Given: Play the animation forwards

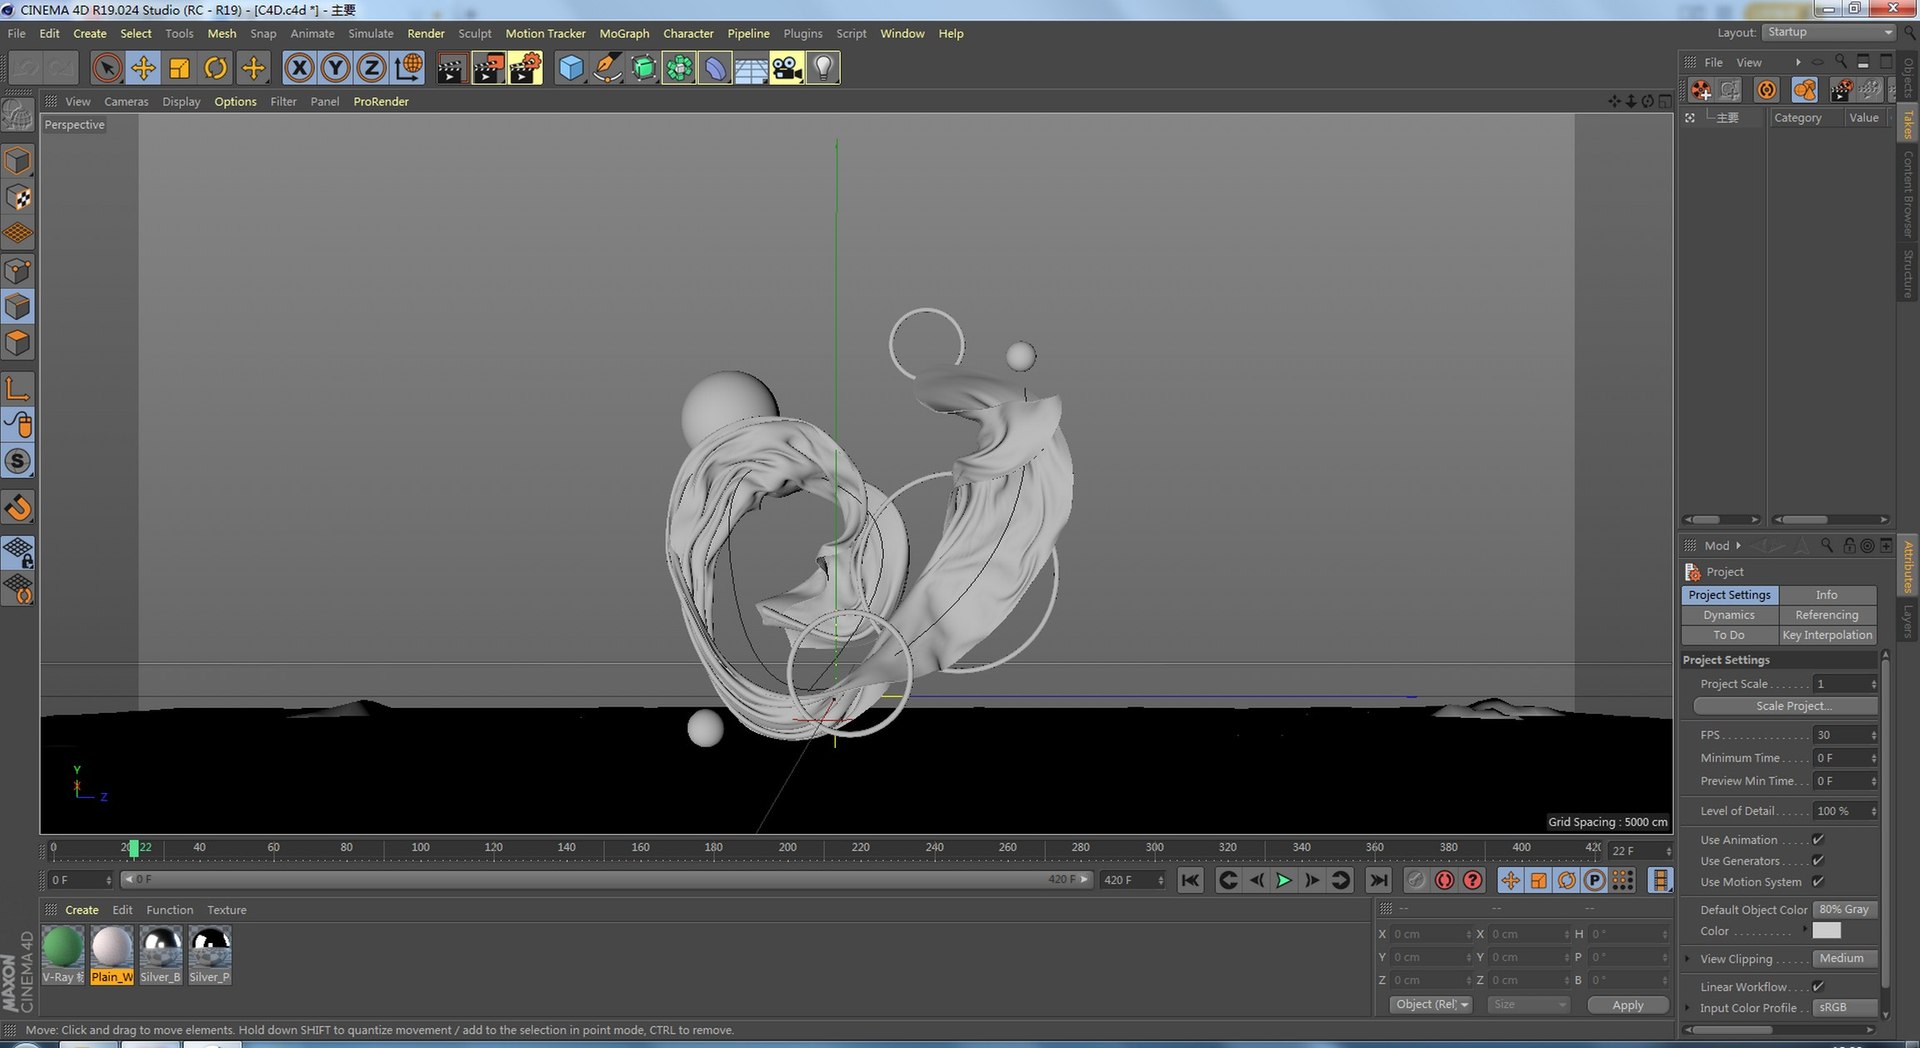Looking at the screenshot, I should (x=1284, y=880).
